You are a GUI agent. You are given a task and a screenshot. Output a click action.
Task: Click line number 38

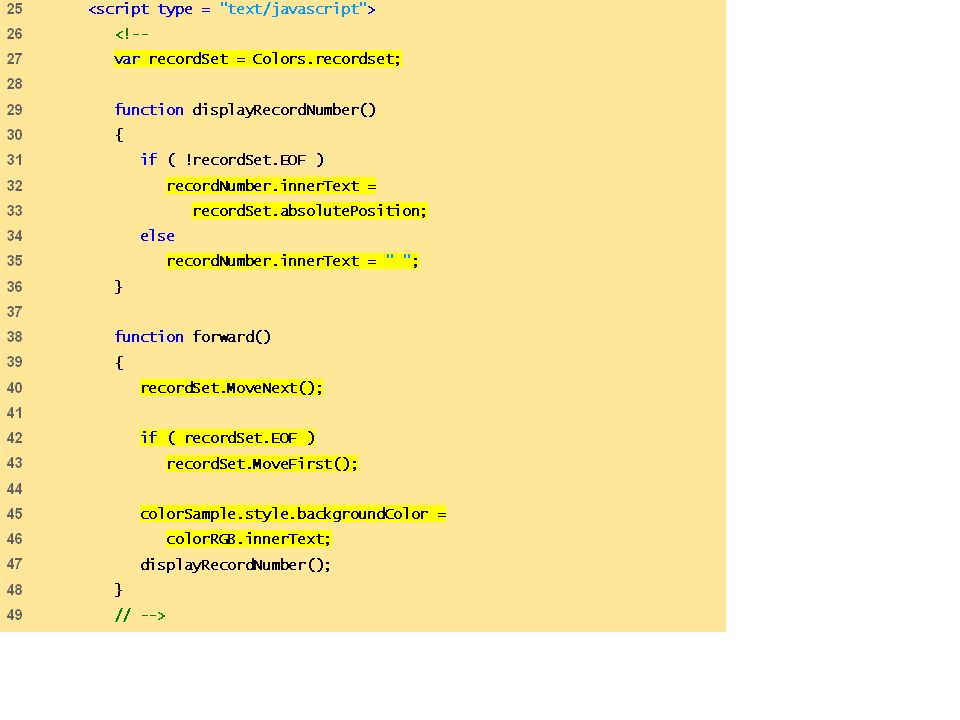tap(14, 337)
